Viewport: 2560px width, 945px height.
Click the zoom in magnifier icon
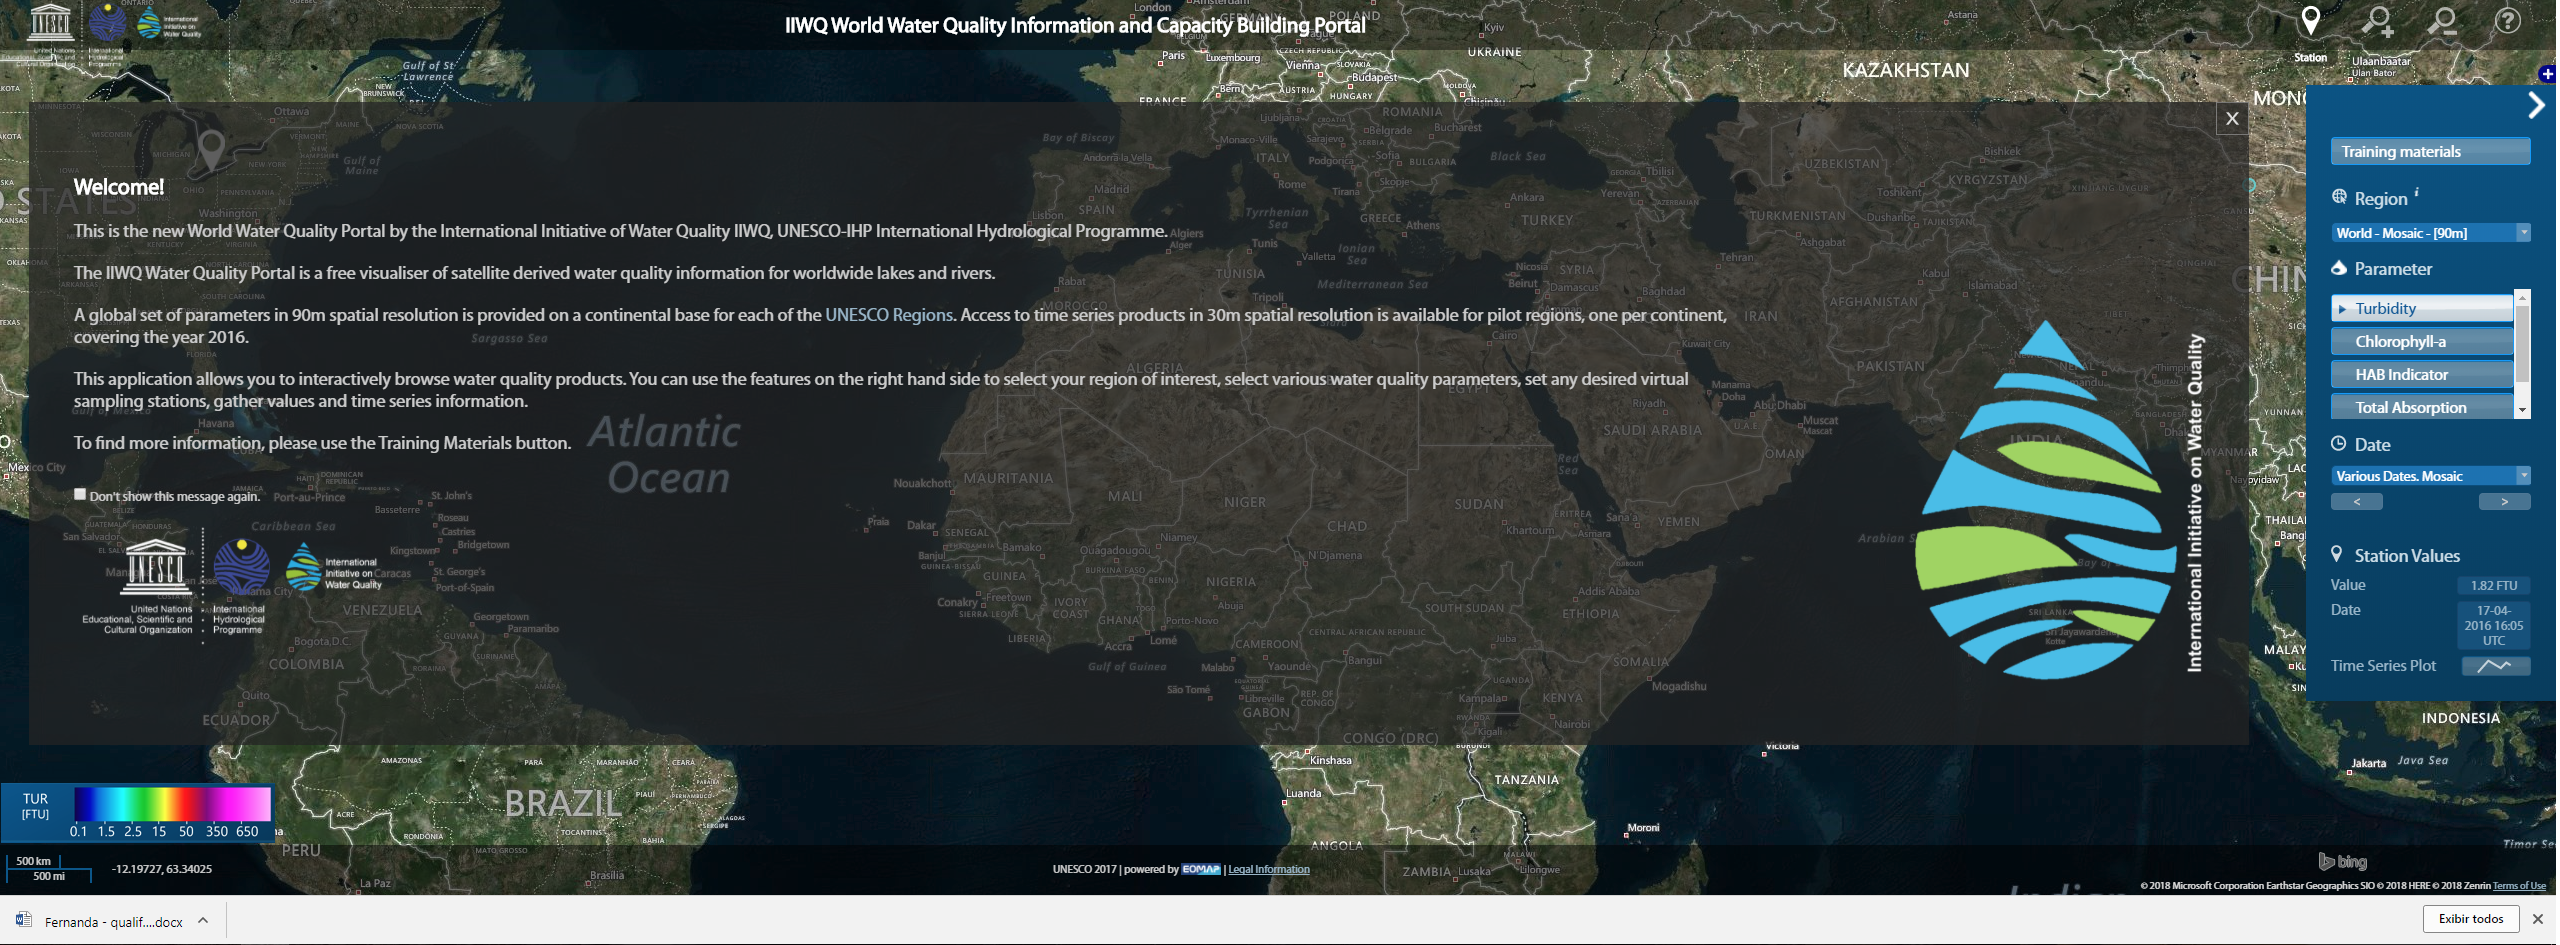click(x=2379, y=22)
